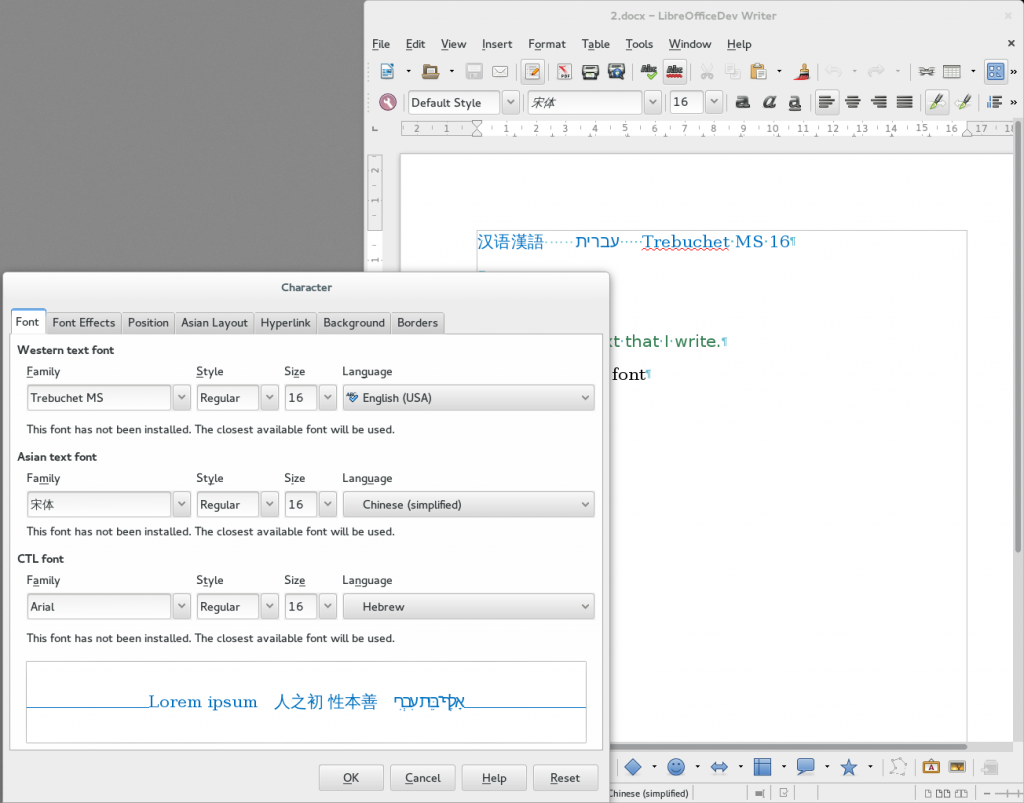Export document directly as PDF
The width and height of the screenshot is (1024, 803).
click(x=564, y=71)
